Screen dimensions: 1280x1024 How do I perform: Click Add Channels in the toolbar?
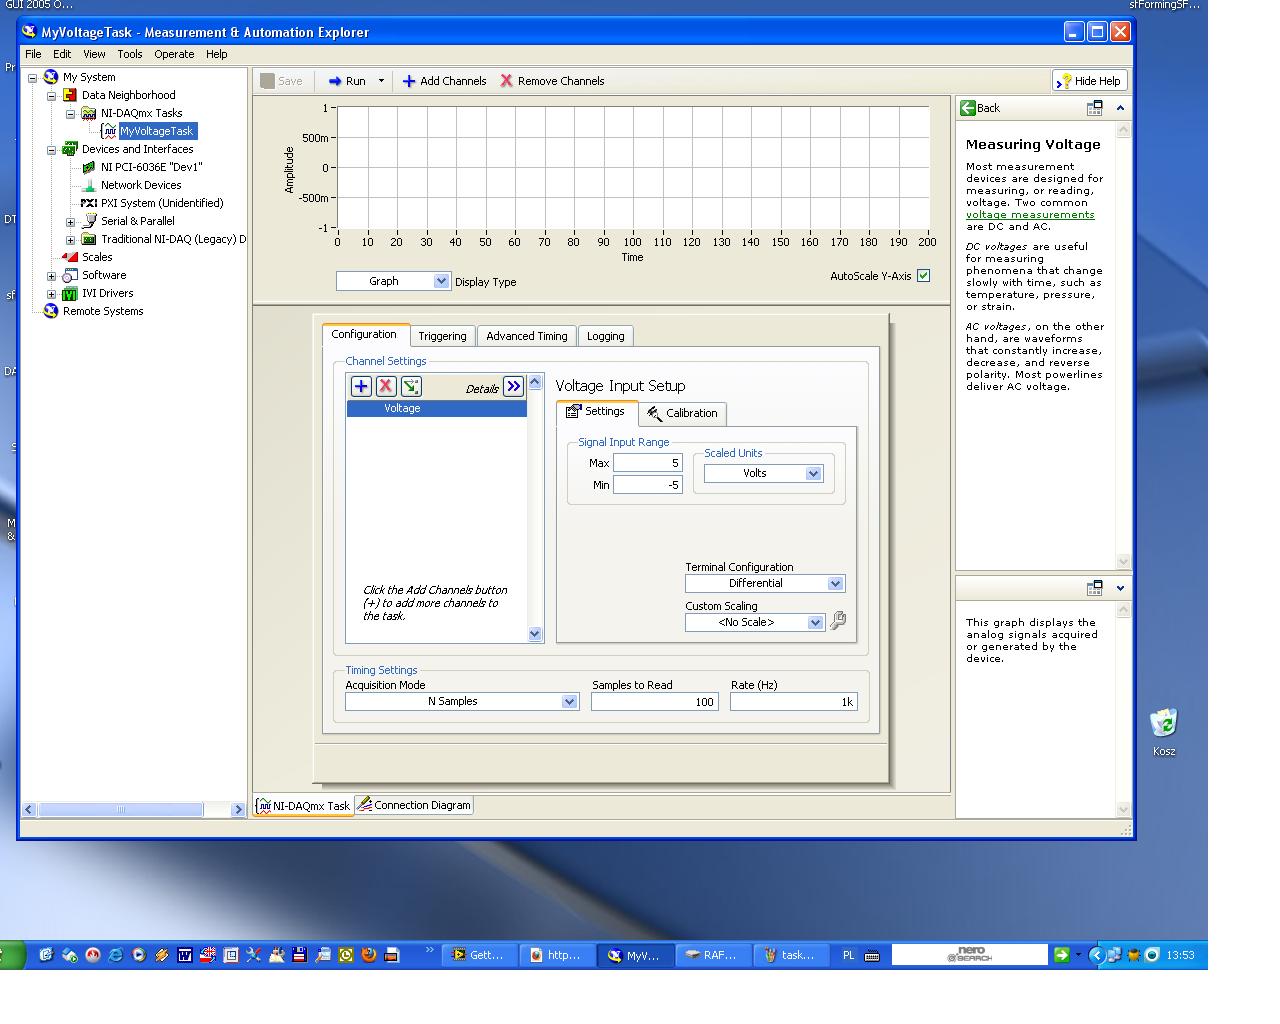(444, 81)
